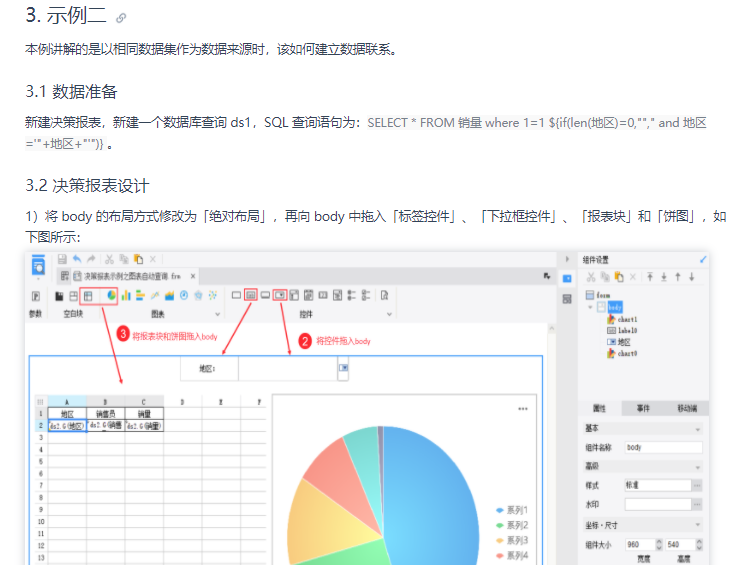Image resolution: width=752 pixels, height=565 pixels.
Task: Collapse the body tree node
Action: tap(590, 307)
